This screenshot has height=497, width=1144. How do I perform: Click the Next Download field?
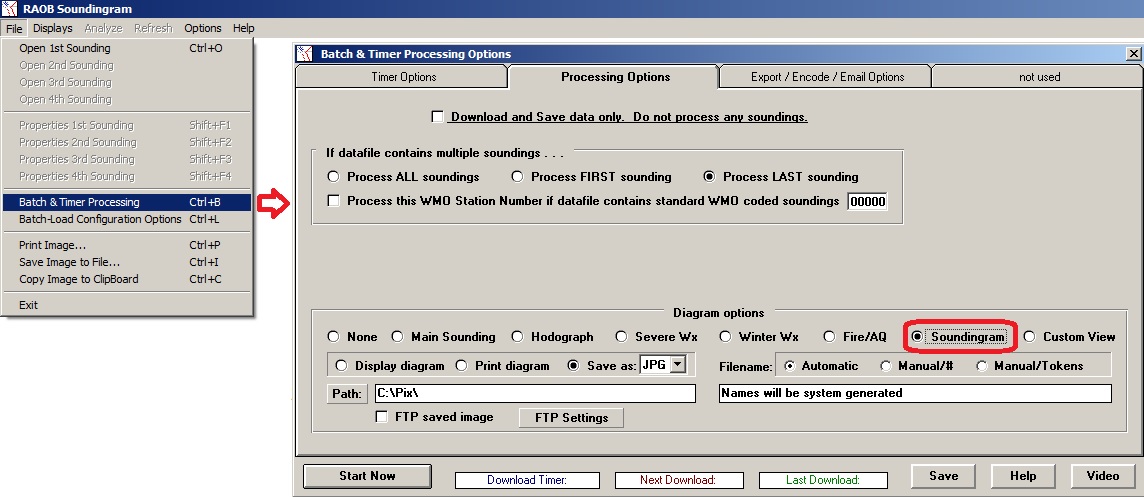(679, 480)
